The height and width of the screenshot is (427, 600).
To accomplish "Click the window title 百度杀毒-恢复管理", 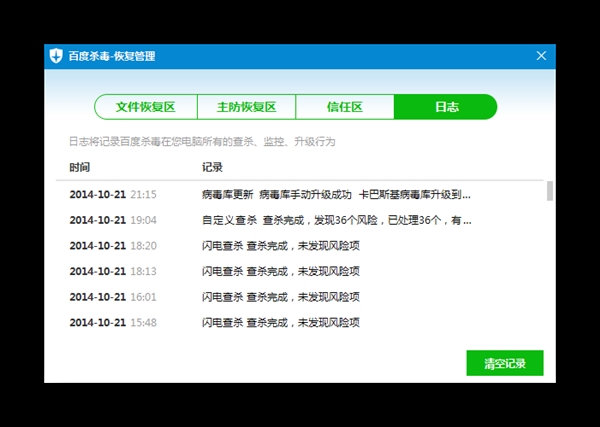I will (x=112, y=56).
